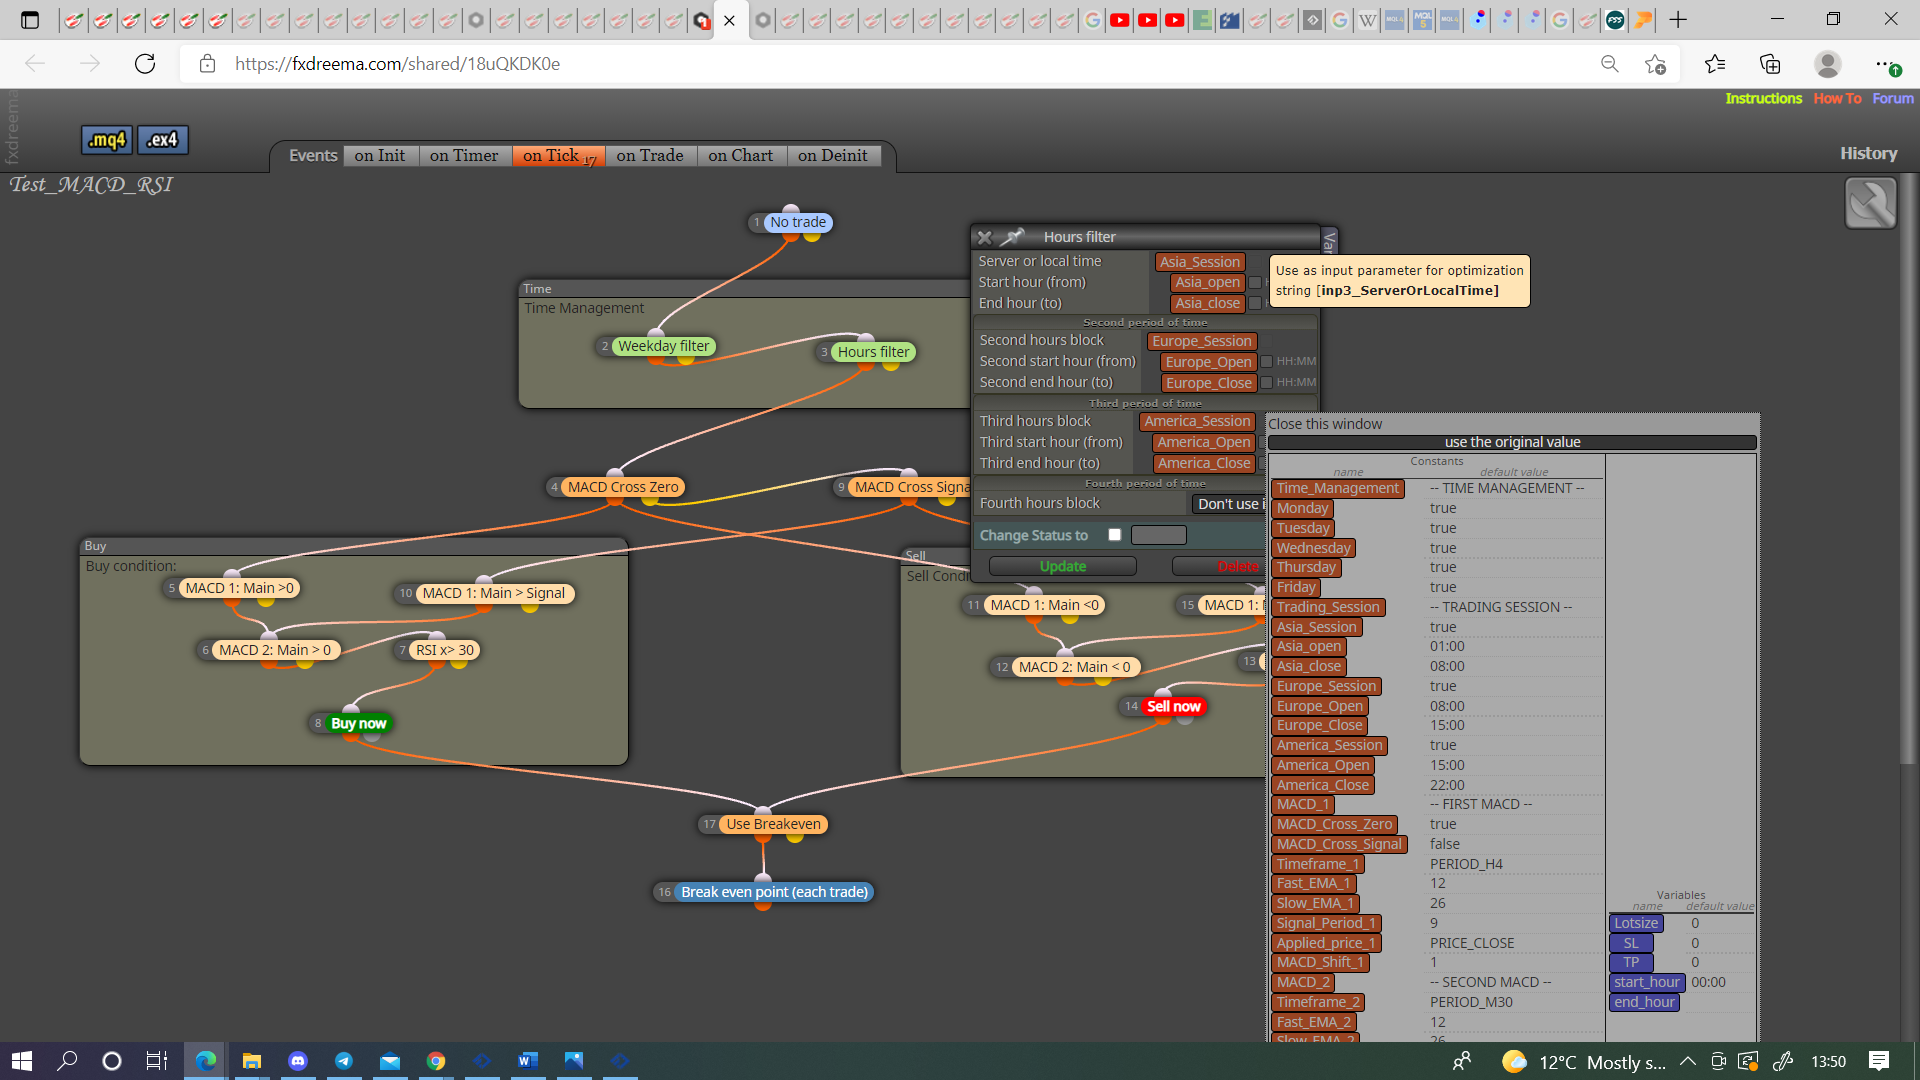Toggle the Change Status to checkbox
The height and width of the screenshot is (1080, 1920).
[1114, 535]
